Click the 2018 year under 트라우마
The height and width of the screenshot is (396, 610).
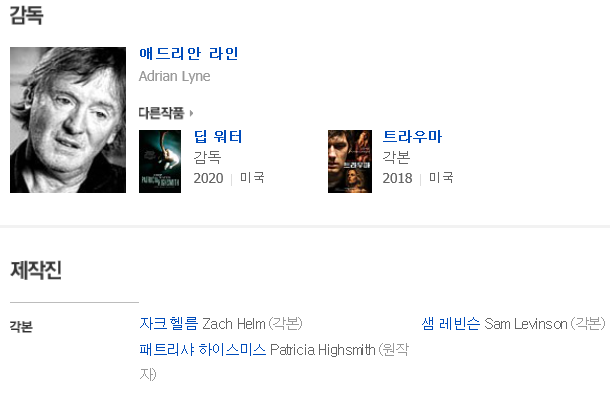[x=397, y=178]
